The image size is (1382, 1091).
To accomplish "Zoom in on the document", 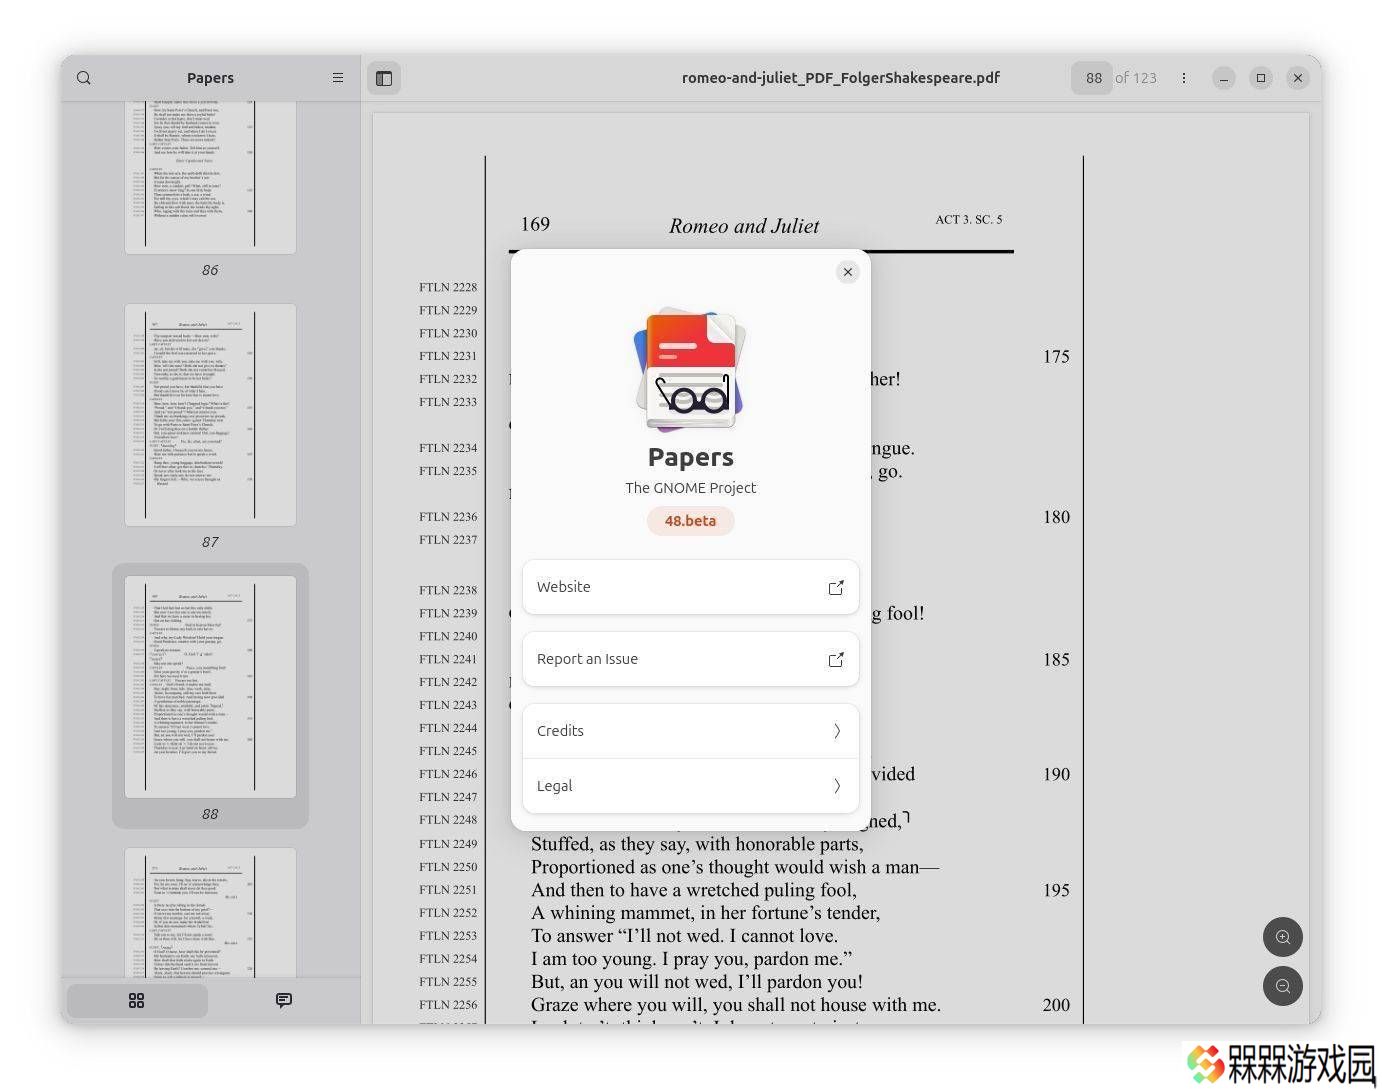I will [1283, 938].
